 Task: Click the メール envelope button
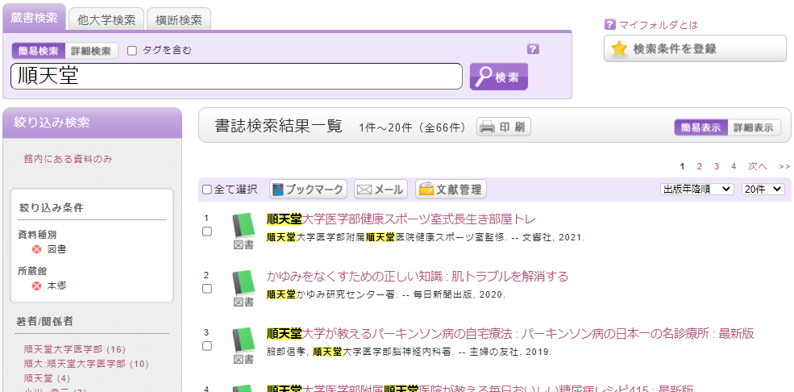pos(381,189)
